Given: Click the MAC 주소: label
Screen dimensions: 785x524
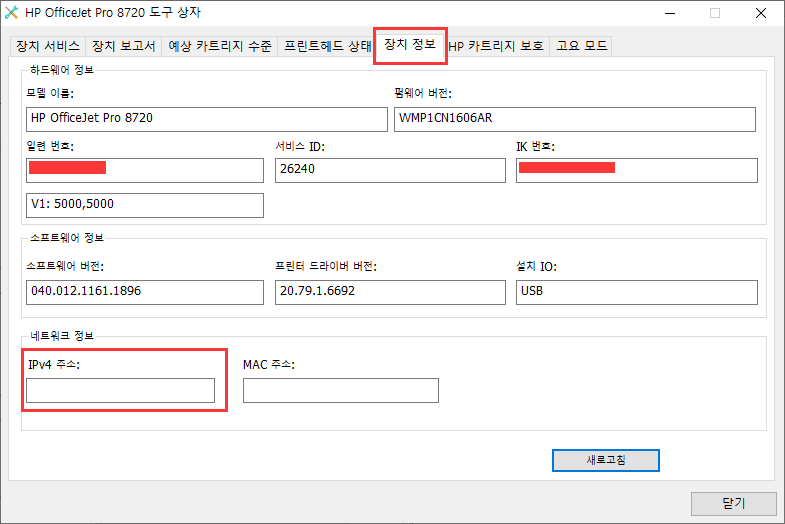Looking at the screenshot, I should click(x=269, y=365).
